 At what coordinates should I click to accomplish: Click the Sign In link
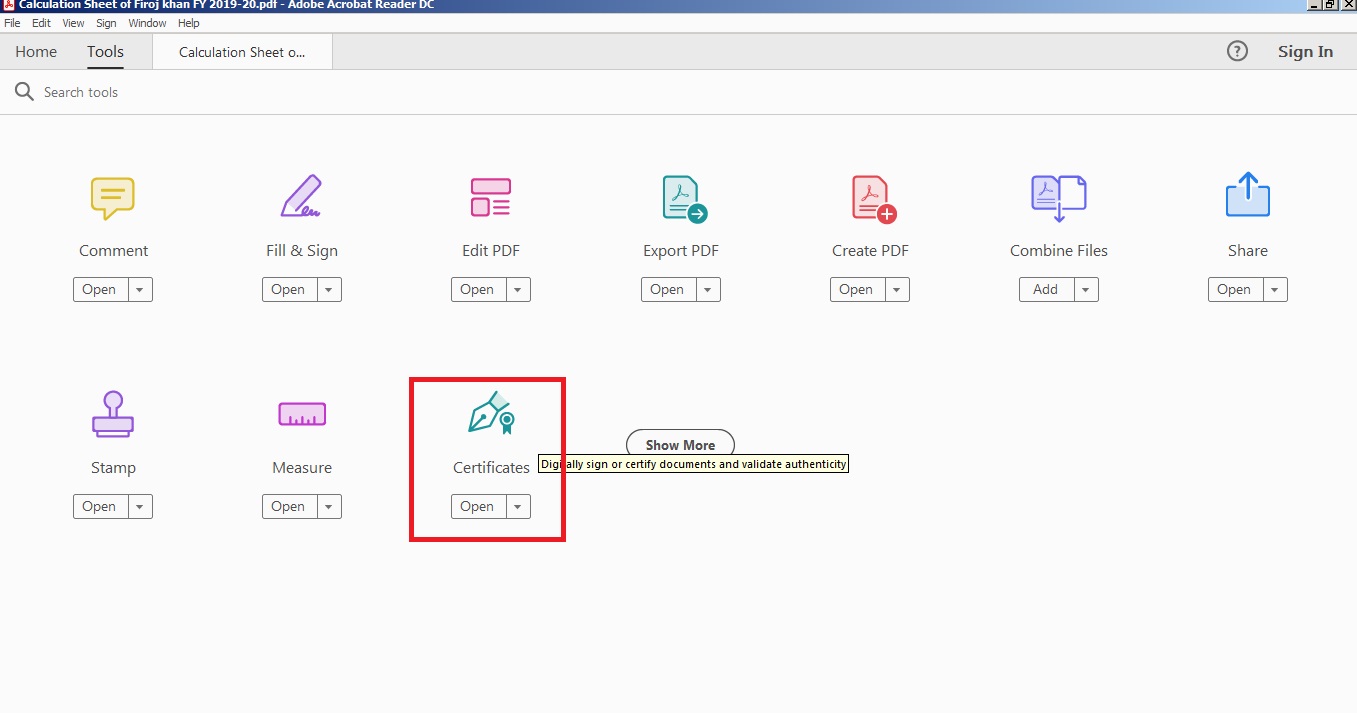[x=1304, y=51]
